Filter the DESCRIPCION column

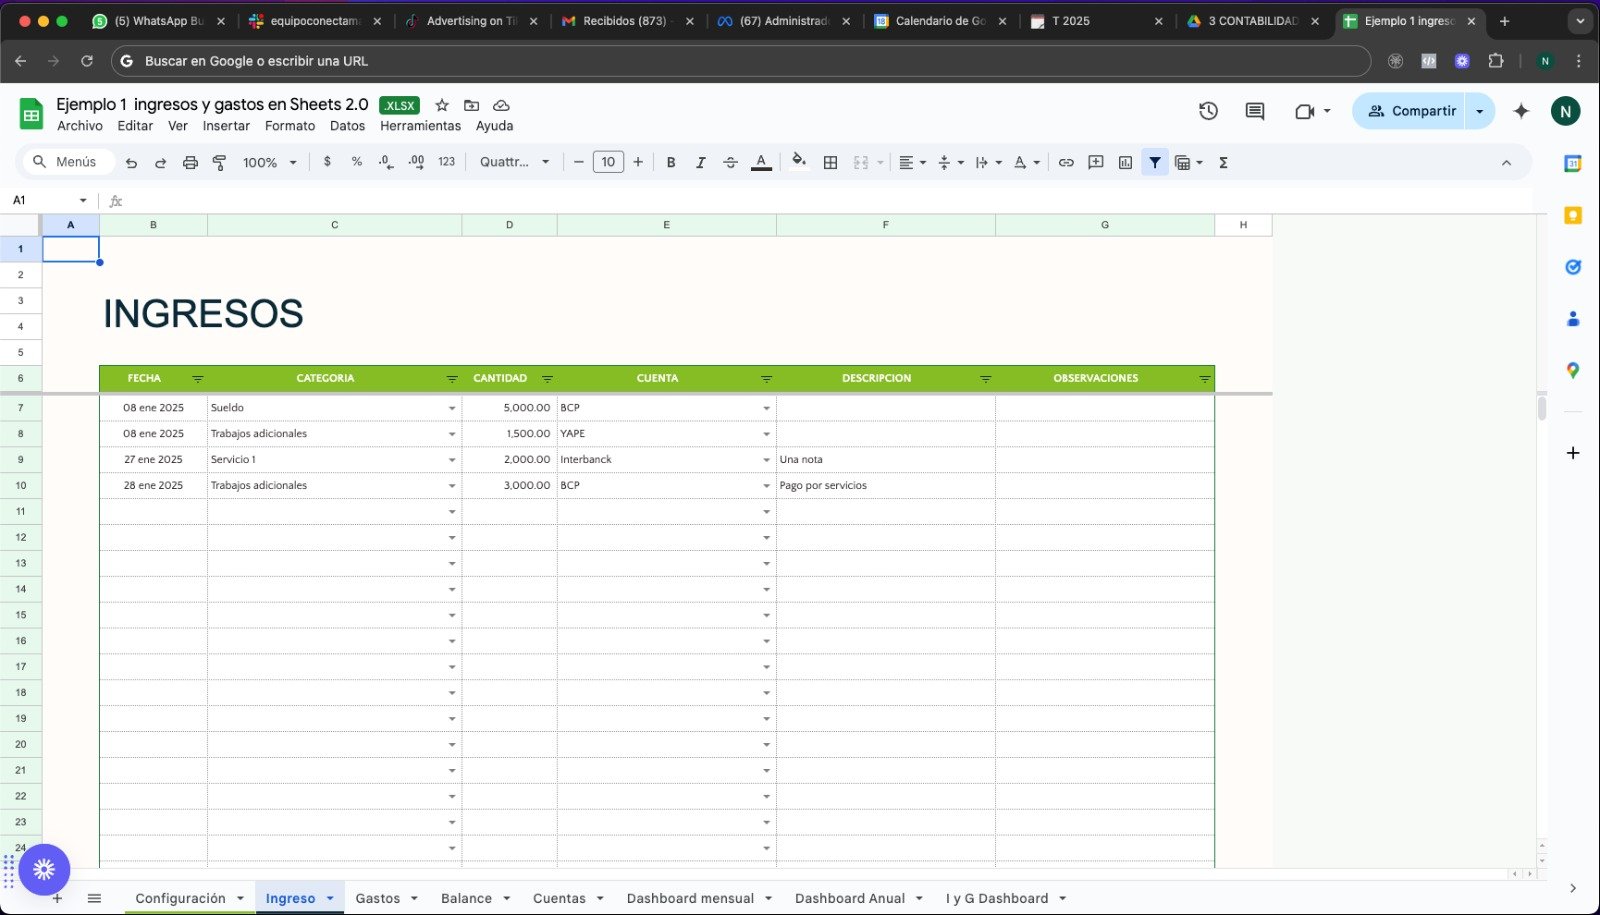coord(985,379)
